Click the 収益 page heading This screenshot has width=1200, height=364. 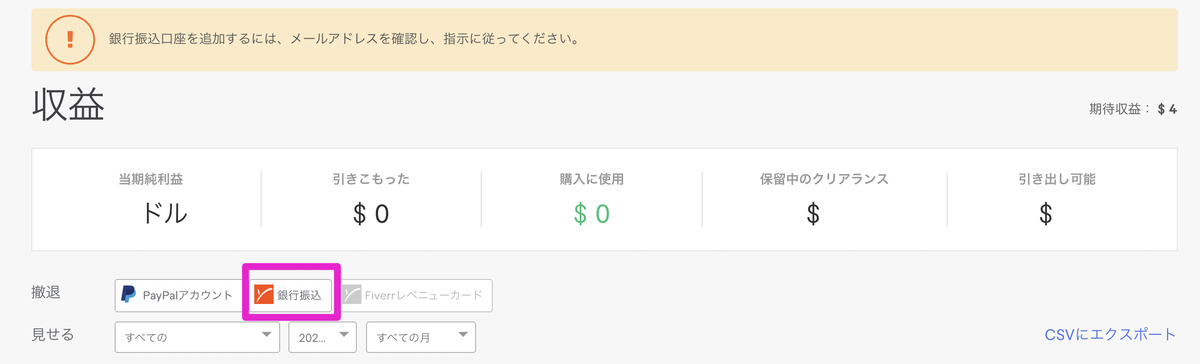click(x=68, y=107)
